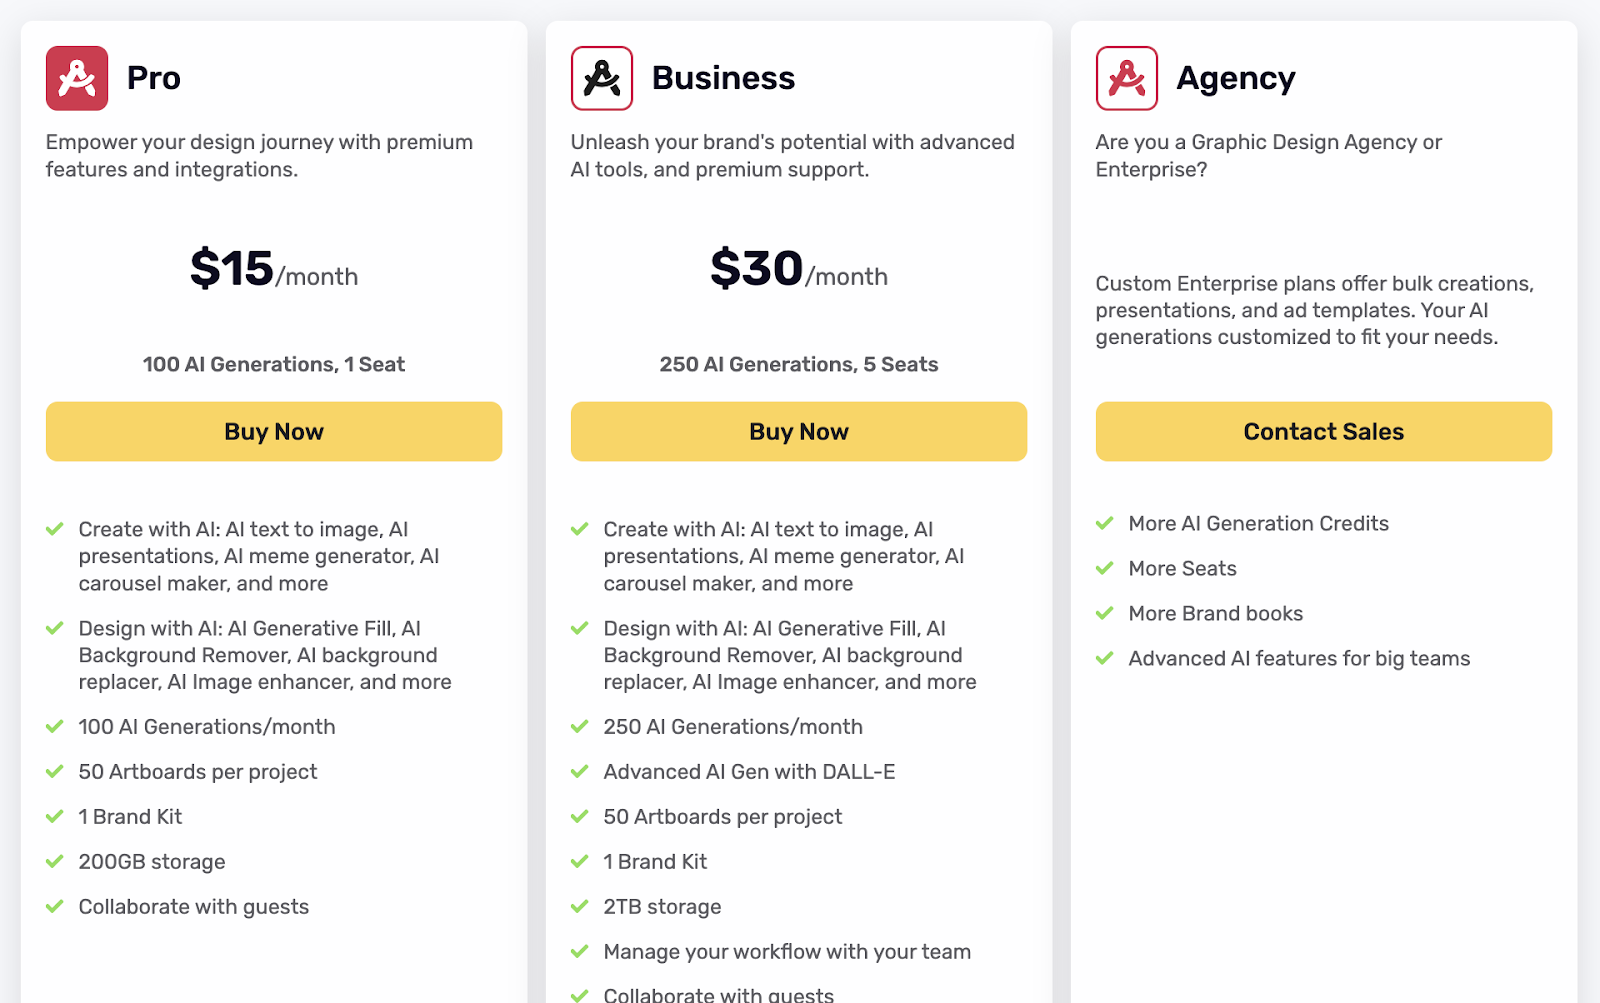Click the Agency plan logo icon

[1127, 78]
